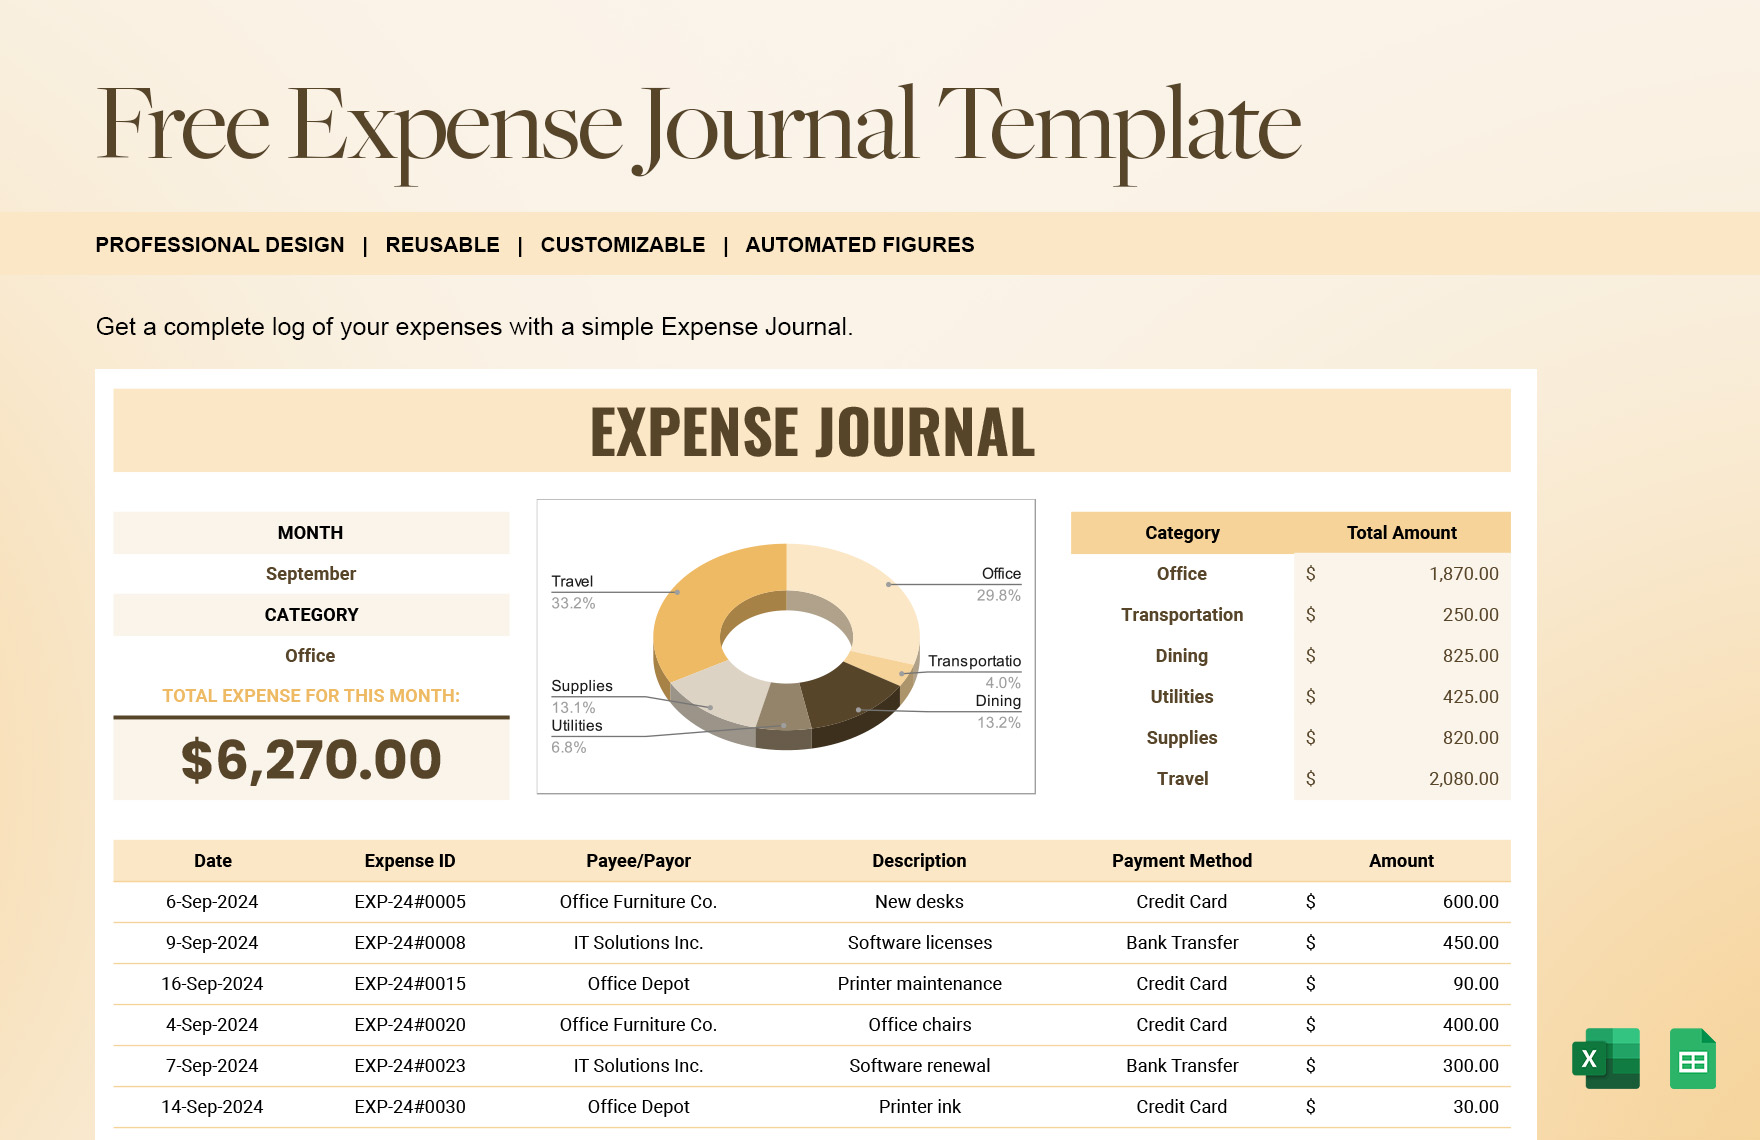Select the Date column header
This screenshot has height=1140, width=1760.
point(212,860)
